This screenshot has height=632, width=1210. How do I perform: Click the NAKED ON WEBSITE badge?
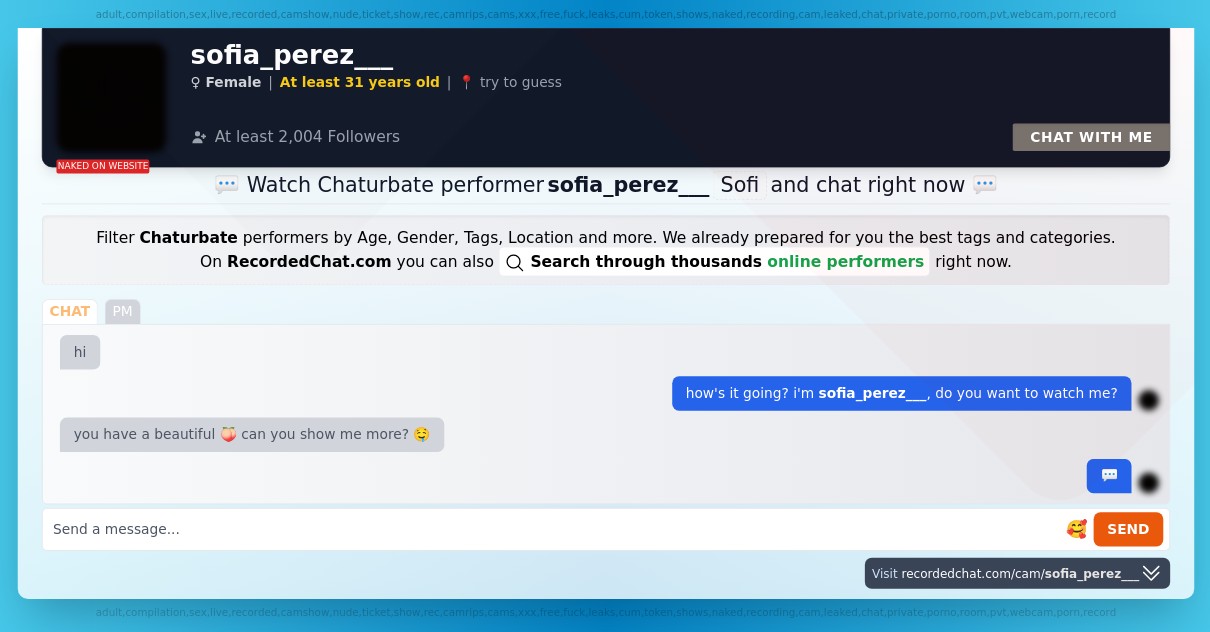[x=103, y=166]
